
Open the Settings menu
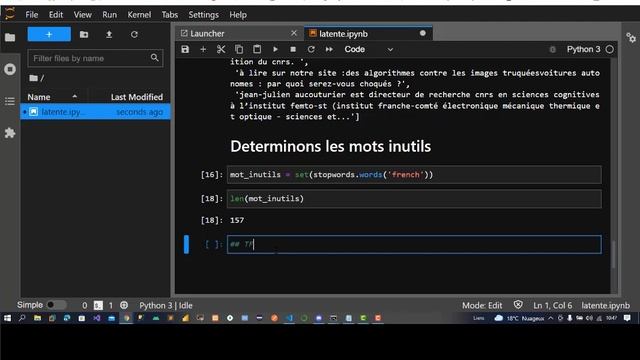203,15
